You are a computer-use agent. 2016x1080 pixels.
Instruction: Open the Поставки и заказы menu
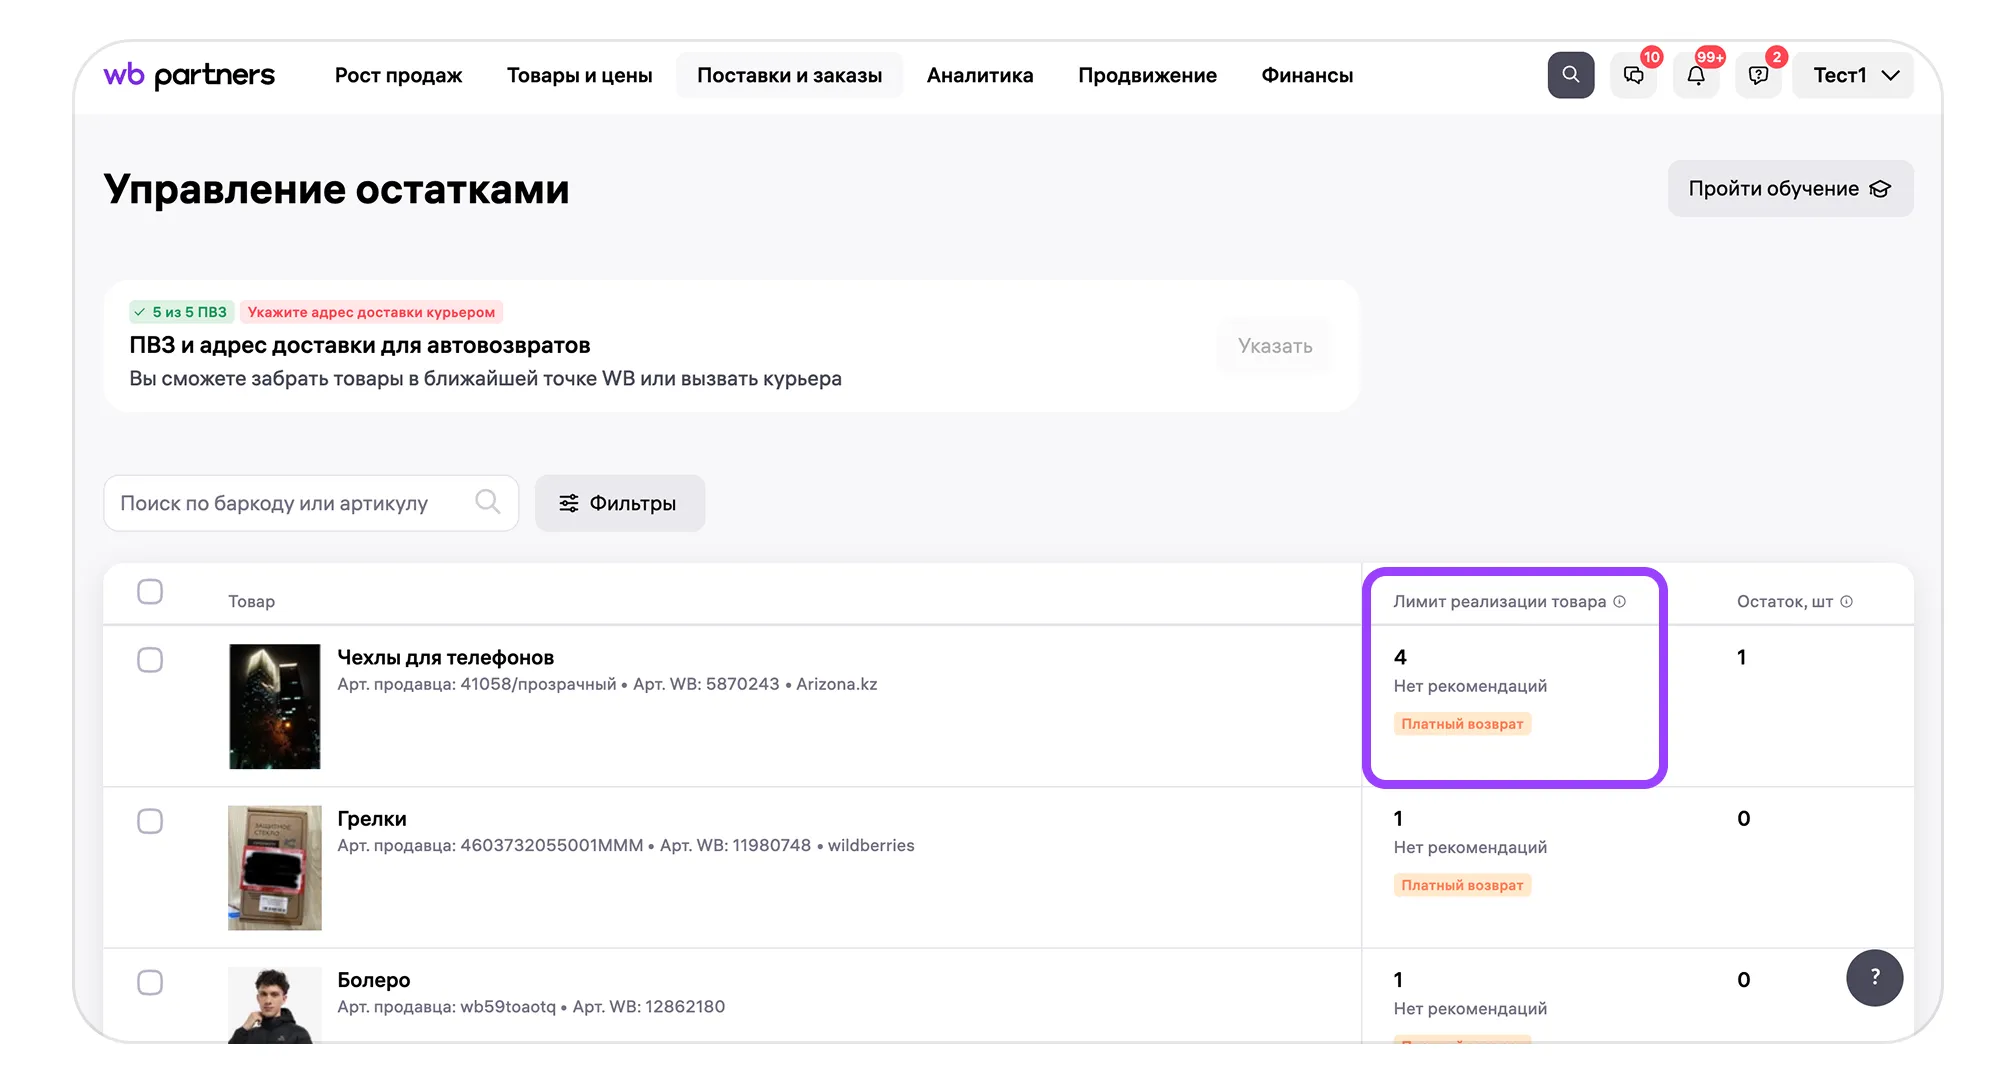[789, 76]
